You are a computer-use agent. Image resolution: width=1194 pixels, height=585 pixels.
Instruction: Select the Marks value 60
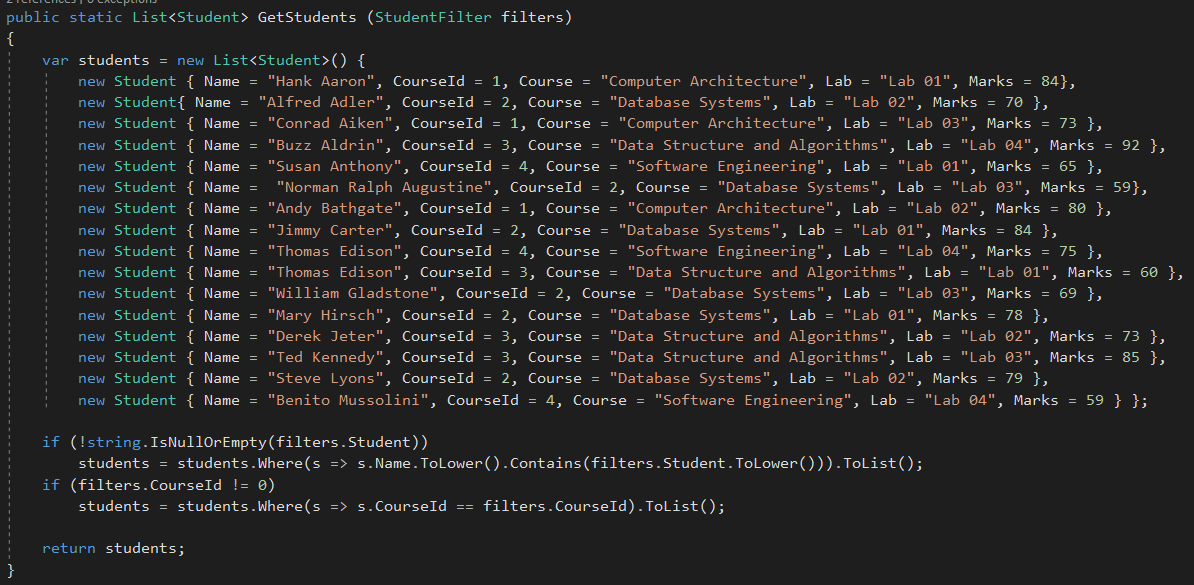tap(1149, 272)
